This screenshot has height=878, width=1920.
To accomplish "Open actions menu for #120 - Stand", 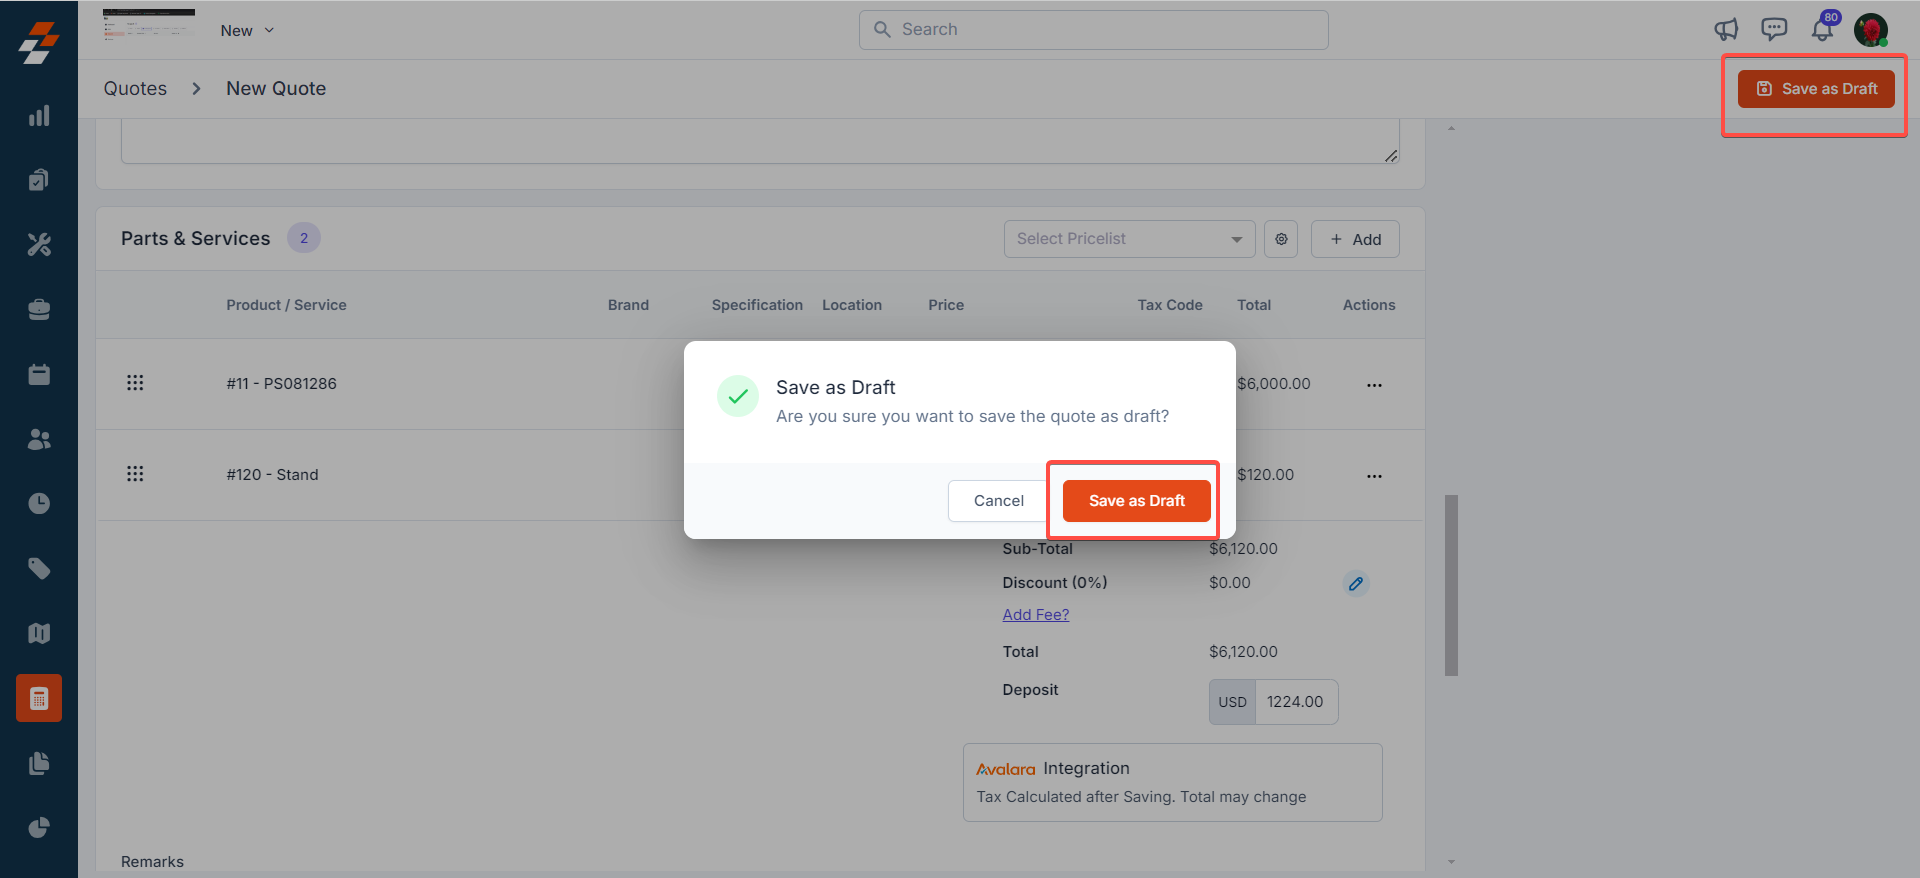I will (x=1374, y=476).
